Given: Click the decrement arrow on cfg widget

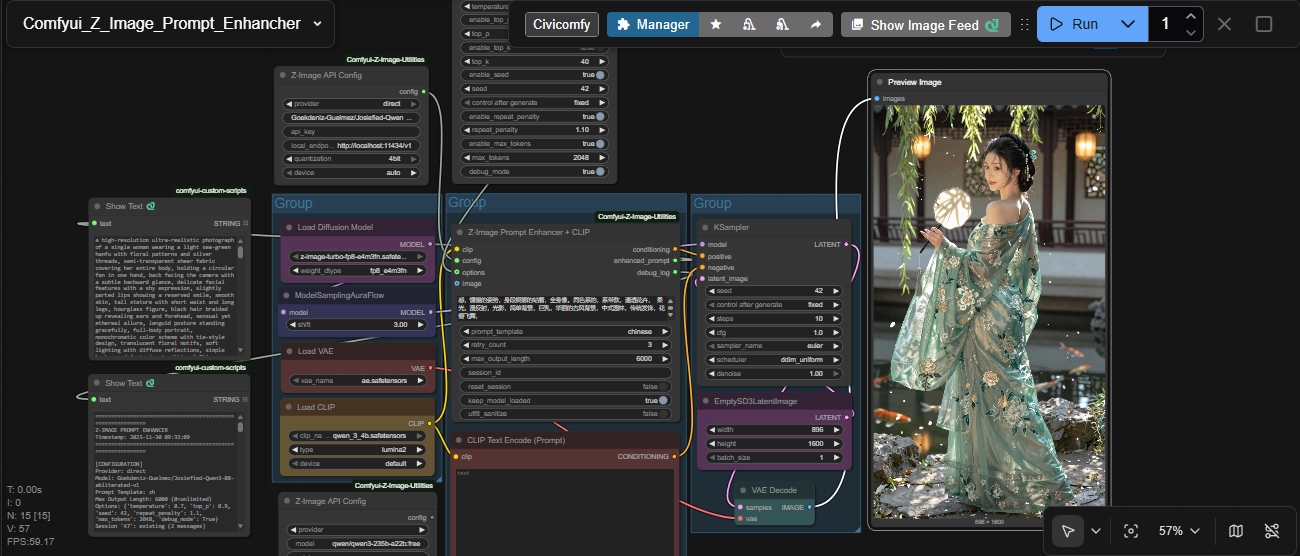Looking at the screenshot, I should click(712, 332).
